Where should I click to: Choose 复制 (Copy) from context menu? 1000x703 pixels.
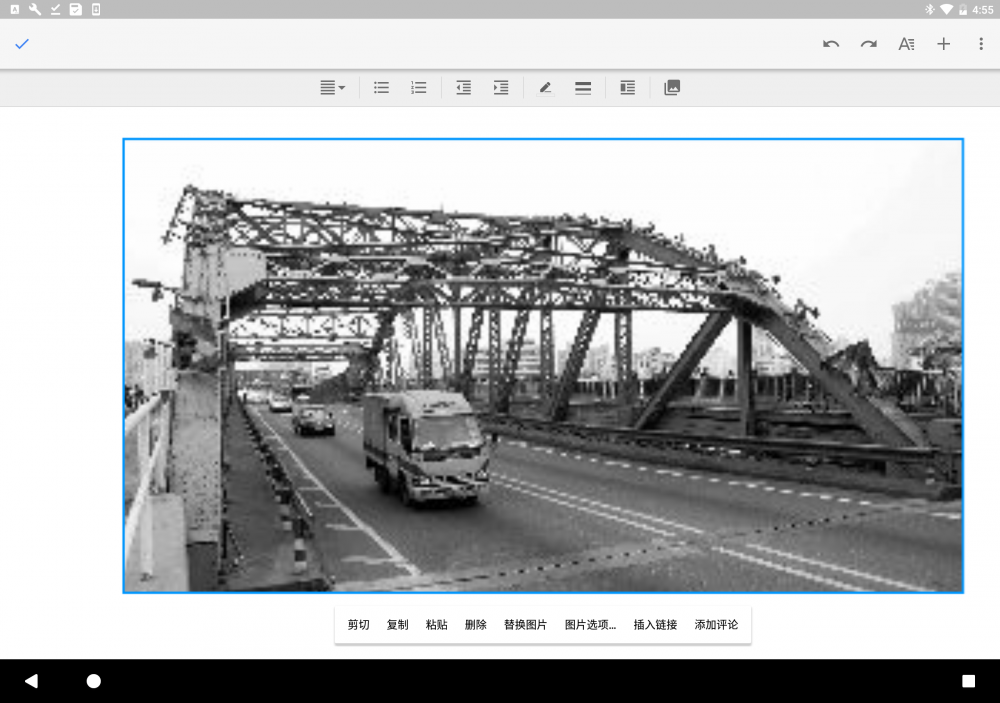coord(397,625)
